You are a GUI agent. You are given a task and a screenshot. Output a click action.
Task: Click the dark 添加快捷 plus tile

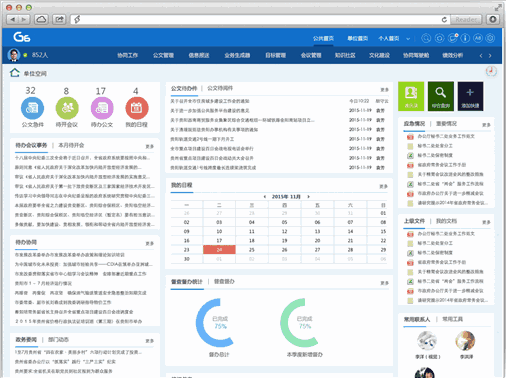[x=470, y=96]
